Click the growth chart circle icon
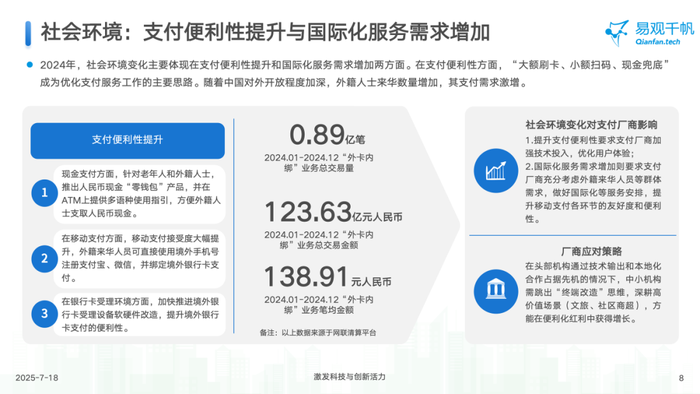 click(496, 171)
